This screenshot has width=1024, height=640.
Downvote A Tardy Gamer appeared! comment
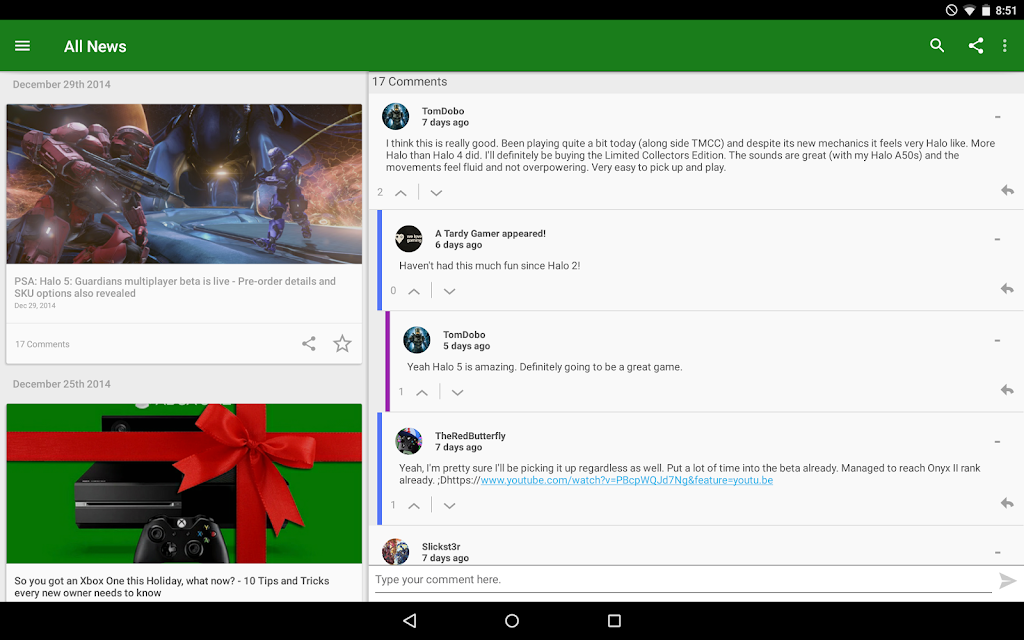[449, 291]
